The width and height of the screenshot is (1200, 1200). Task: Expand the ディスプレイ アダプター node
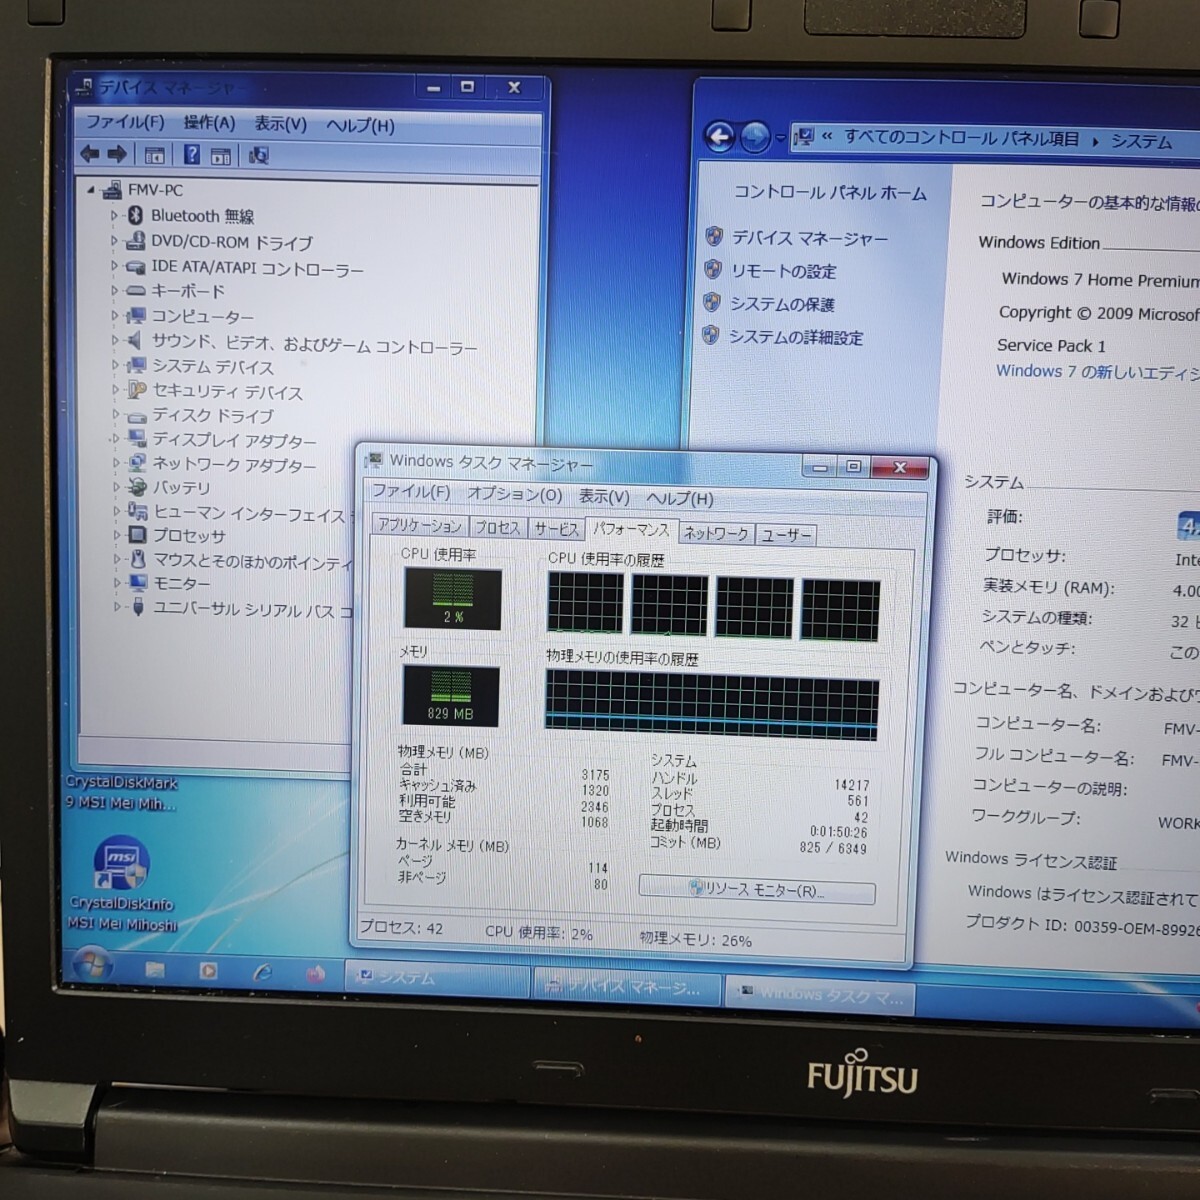[115, 440]
